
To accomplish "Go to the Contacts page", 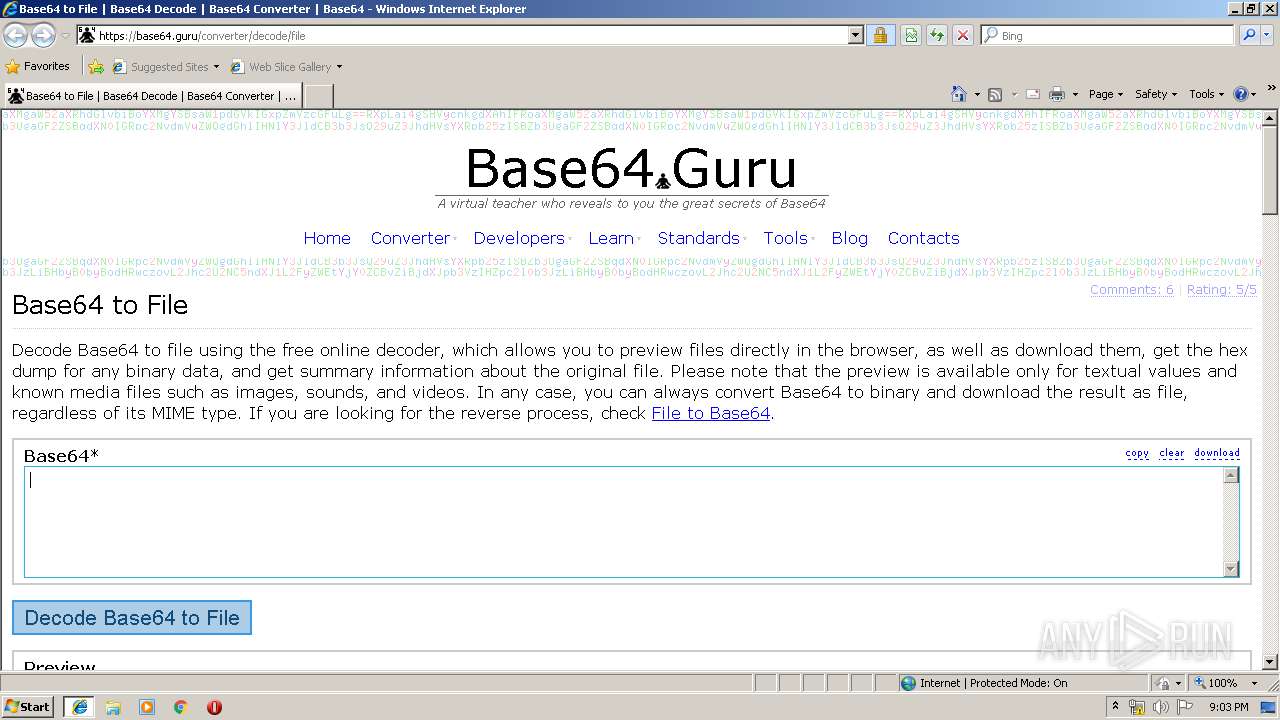I will [924, 238].
